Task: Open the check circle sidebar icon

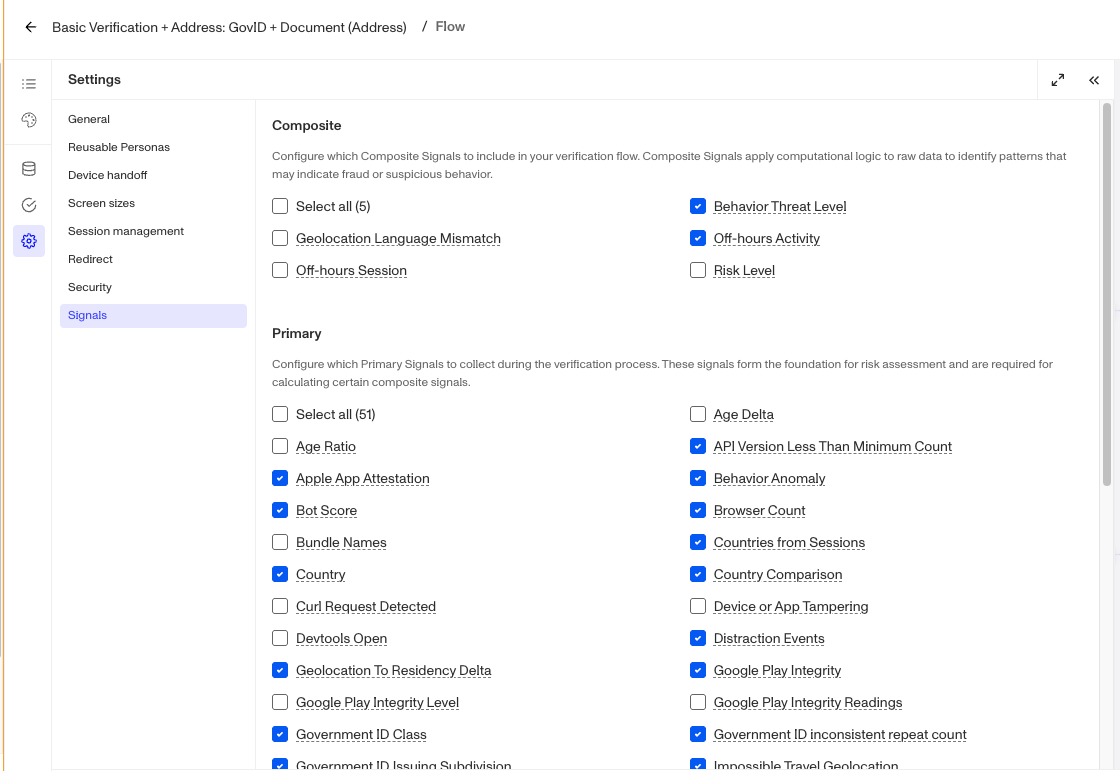Action: 29,205
